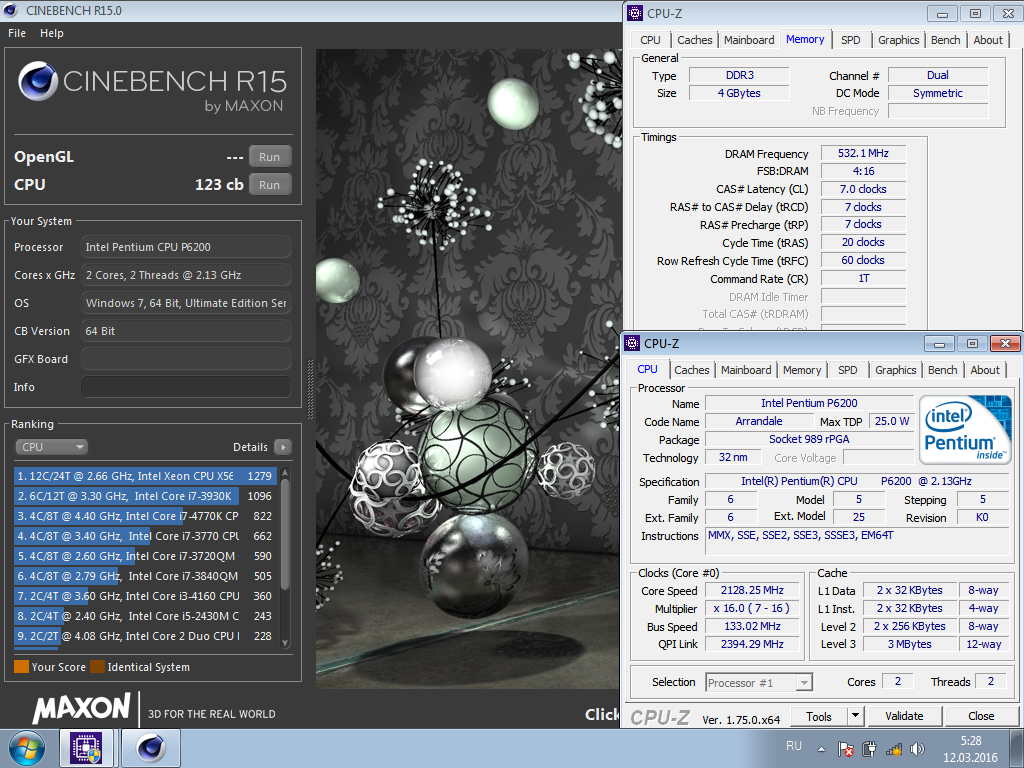Click the Details arrow icon in Ranking
The height and width of the screenshot is (768, 1024).
point(283,447)
